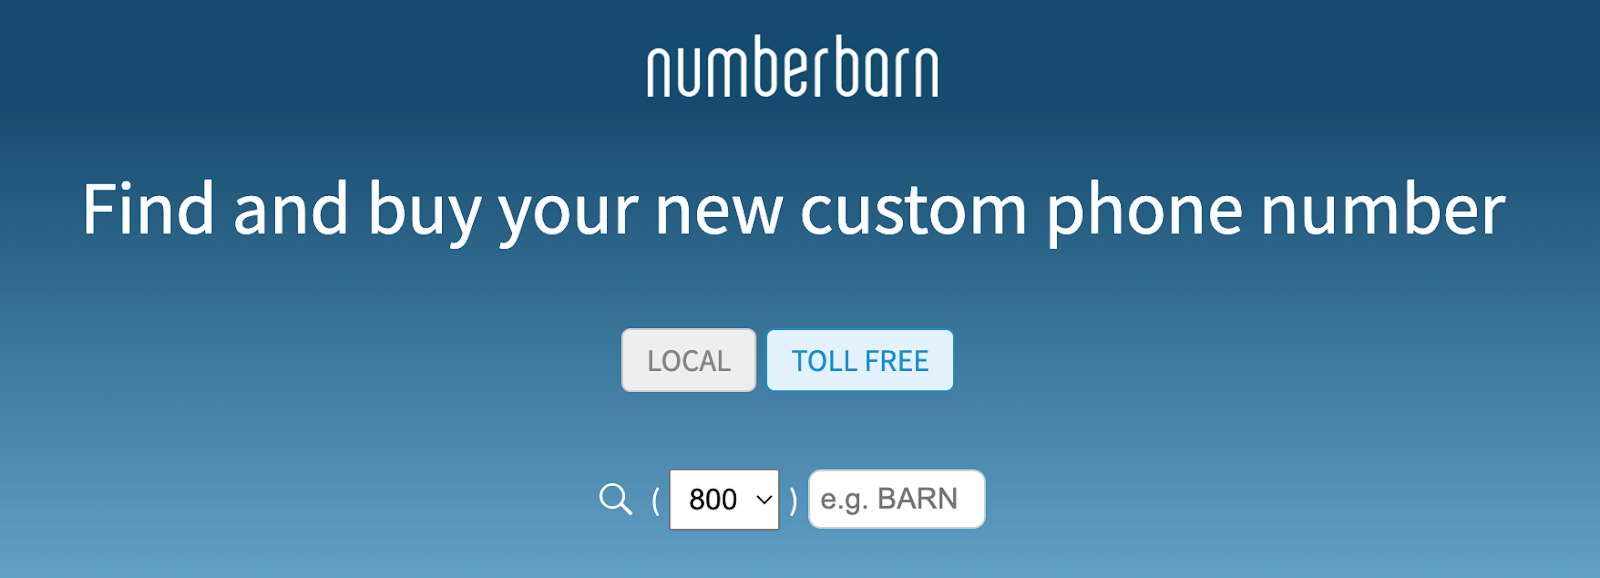
Task: Choose the grey LOCAL button
Action: pyautogui.click(x=688, y=360)
